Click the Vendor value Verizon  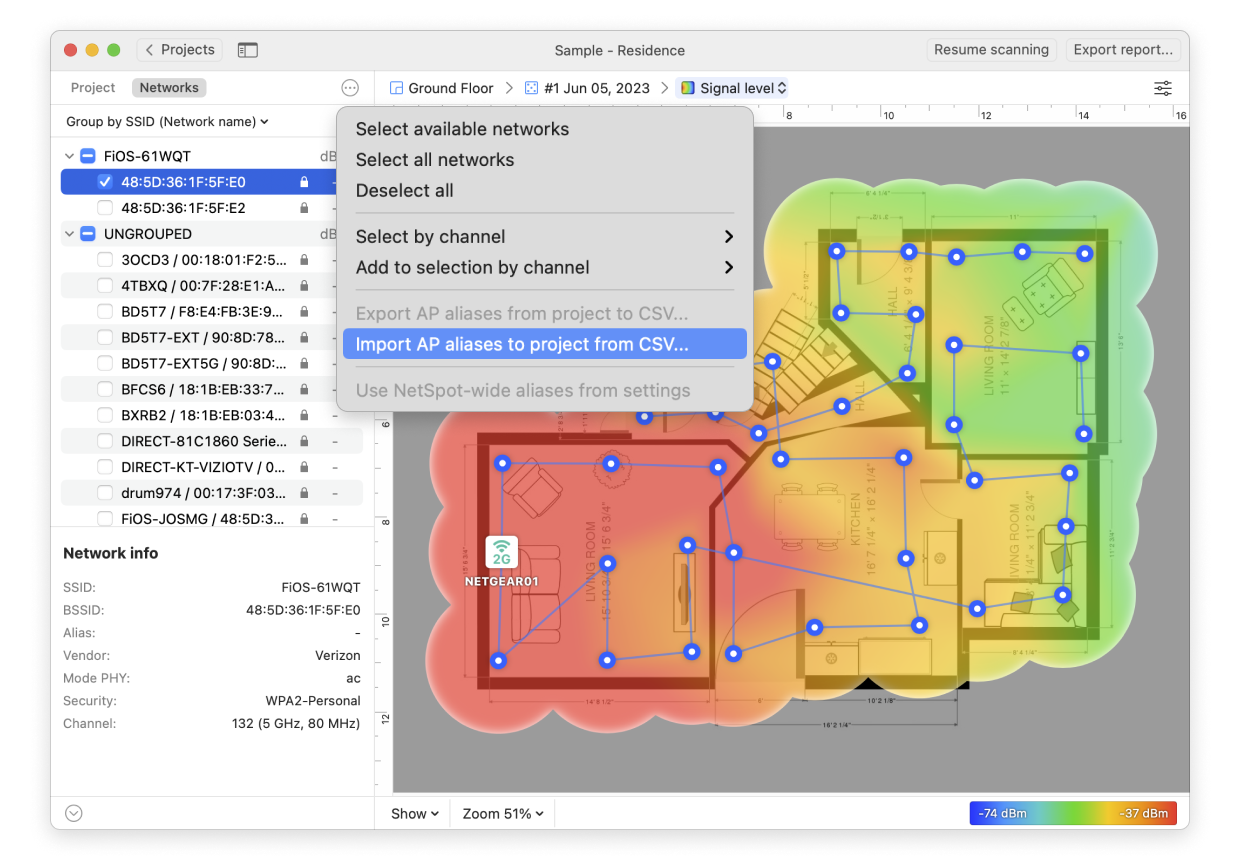pyautogui.click(x=338, y=656)
